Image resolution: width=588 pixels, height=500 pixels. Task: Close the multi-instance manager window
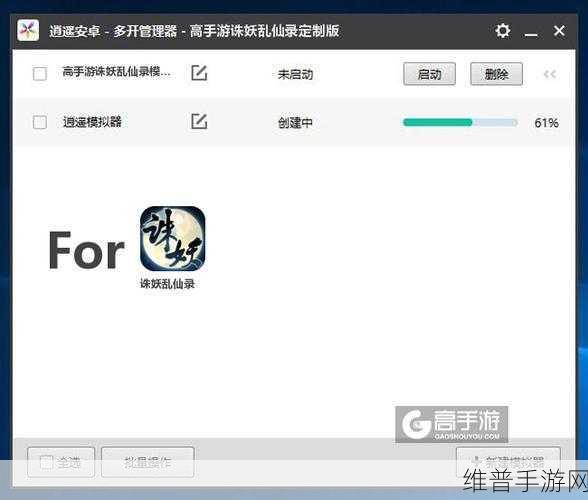pos(559,31)
